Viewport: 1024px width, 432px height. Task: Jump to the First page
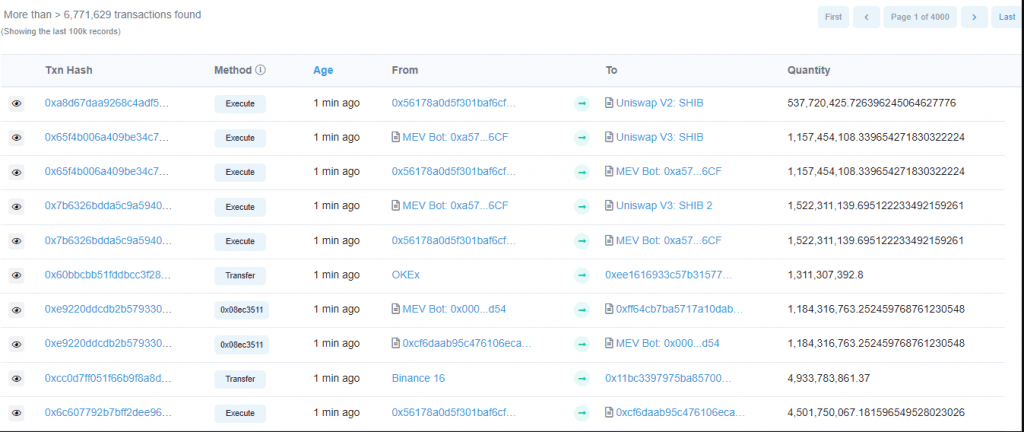tap(832, 17)
